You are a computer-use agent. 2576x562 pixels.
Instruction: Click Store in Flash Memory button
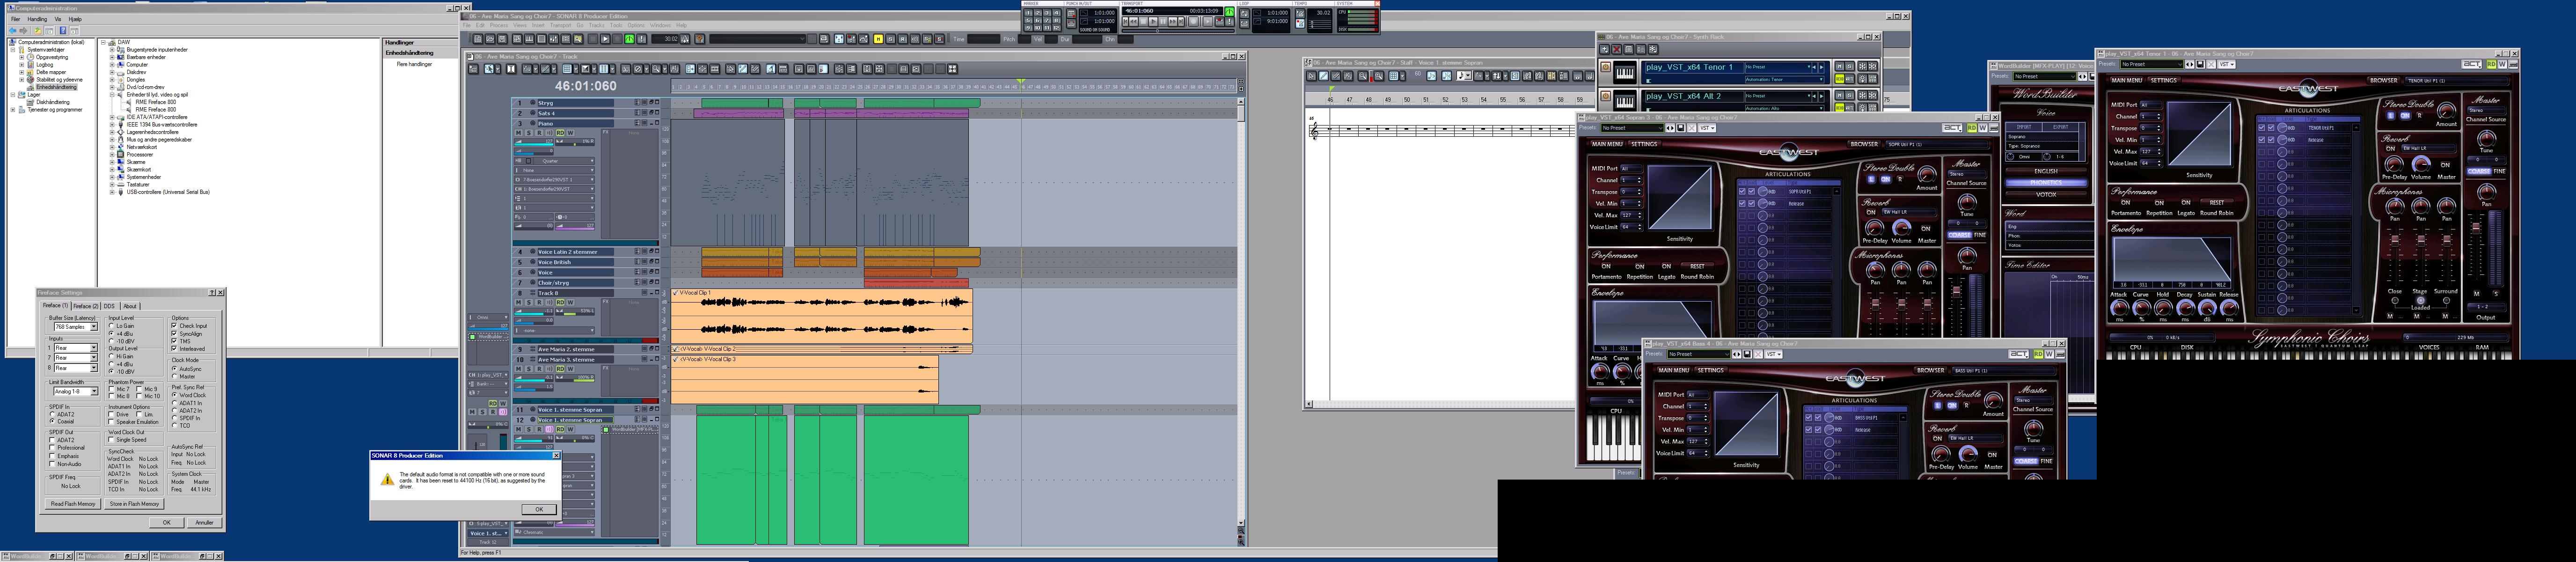click(x=134, y=504)
